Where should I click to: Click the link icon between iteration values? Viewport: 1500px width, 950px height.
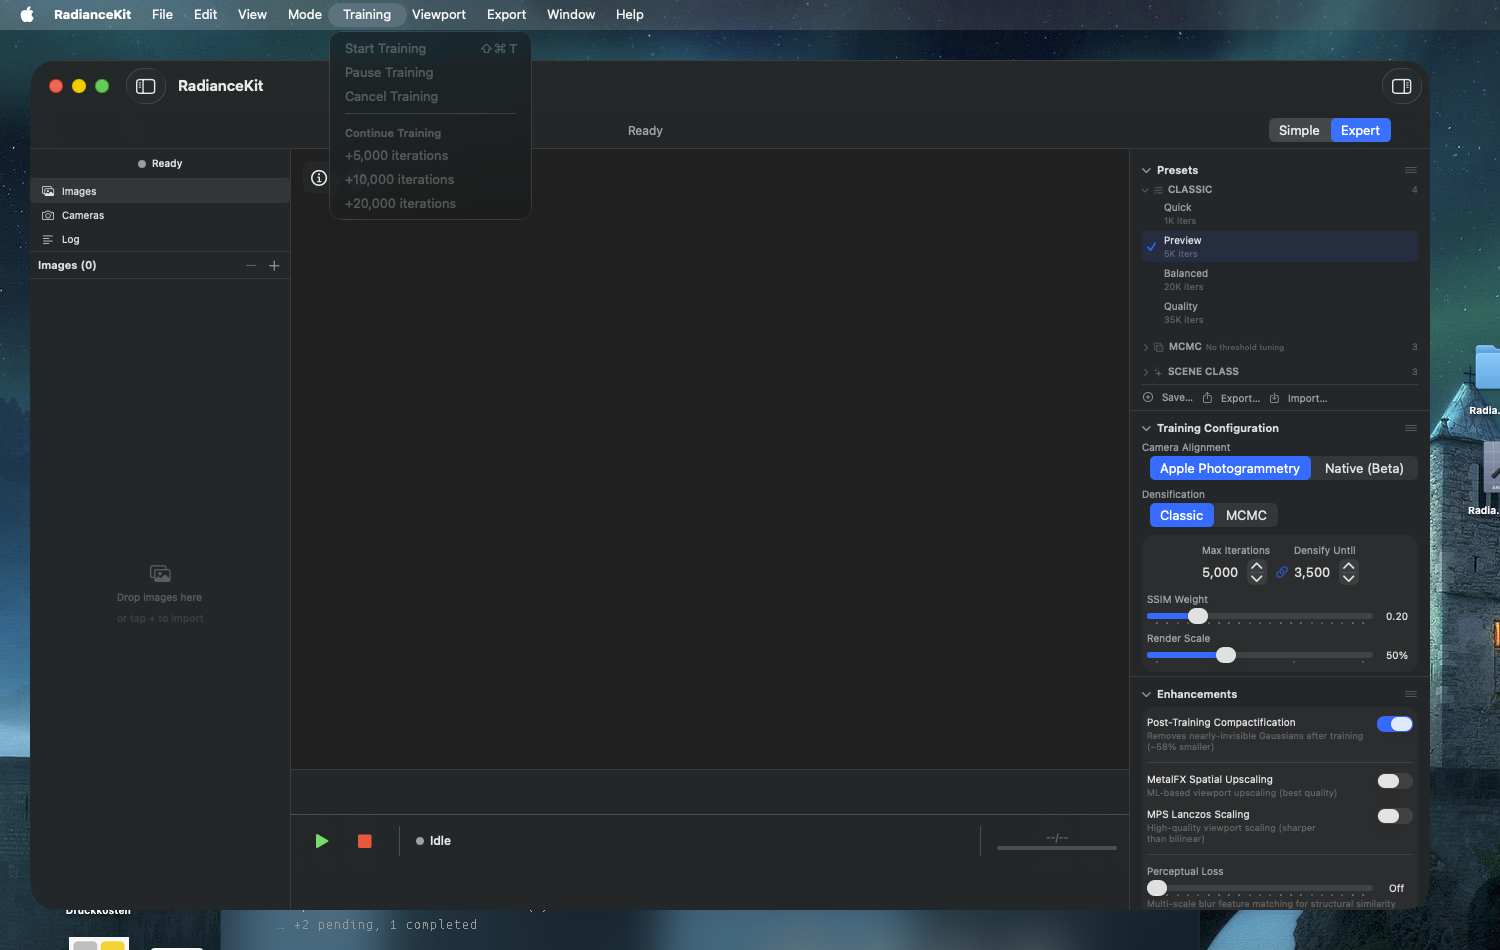point(1282,572)
